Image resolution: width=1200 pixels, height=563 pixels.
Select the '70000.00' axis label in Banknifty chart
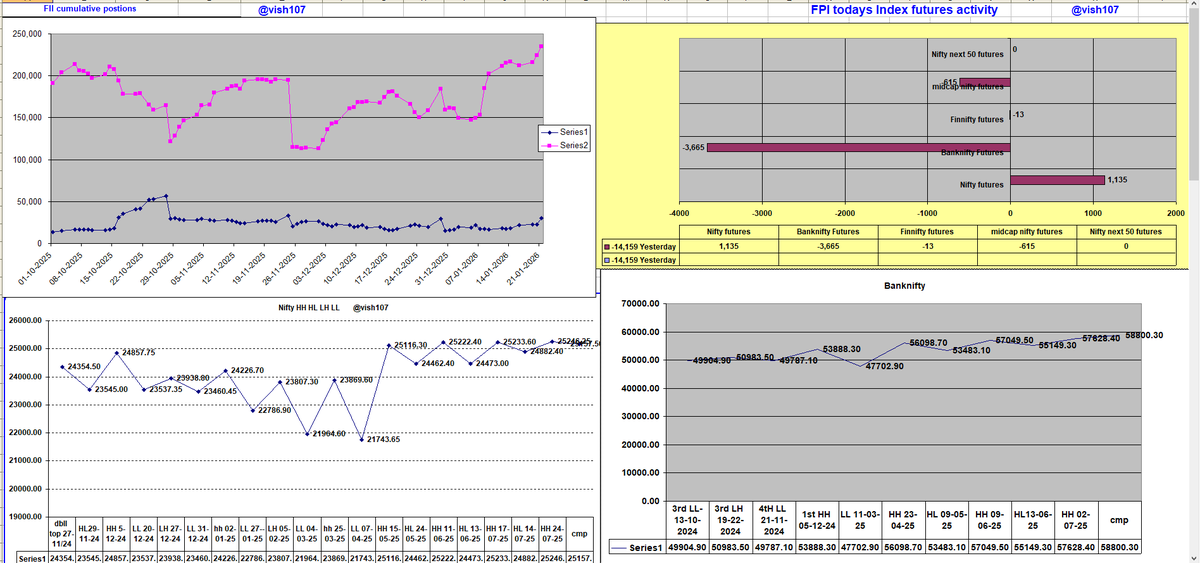click(x=640, y=303)
